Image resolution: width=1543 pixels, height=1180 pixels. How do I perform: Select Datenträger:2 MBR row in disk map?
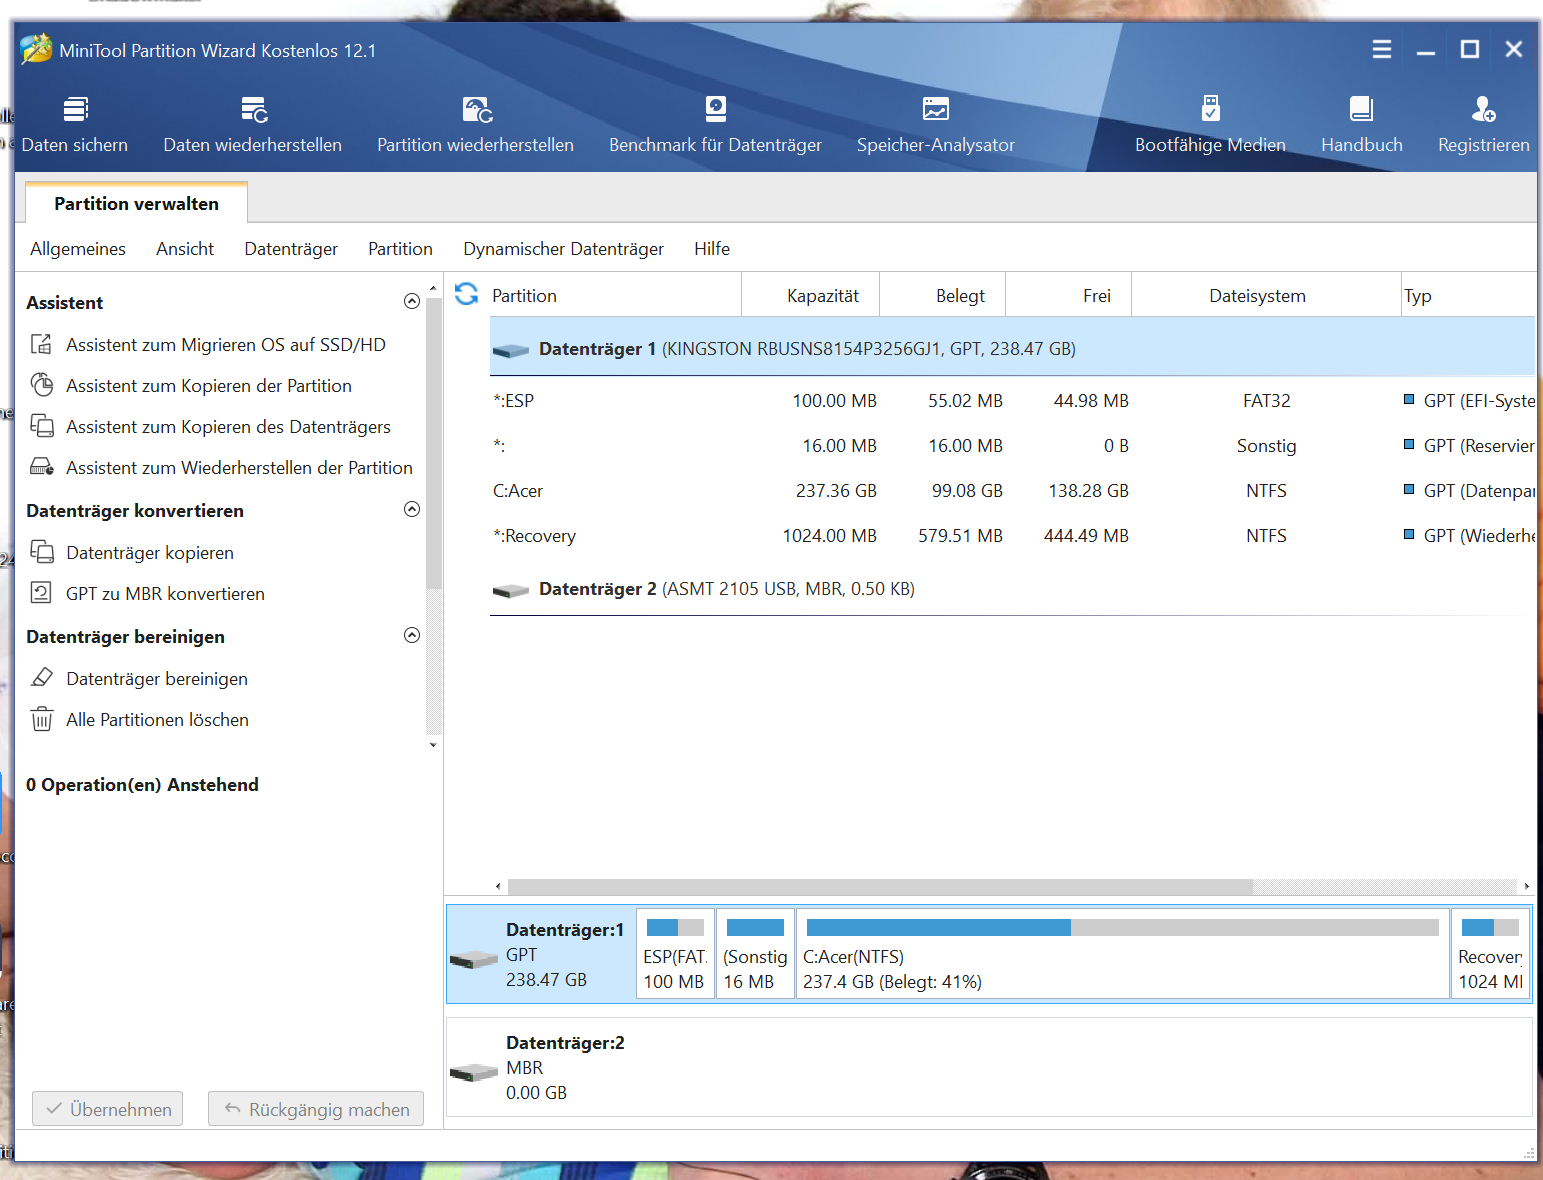pyautogui.click(x=989, y=1067)
